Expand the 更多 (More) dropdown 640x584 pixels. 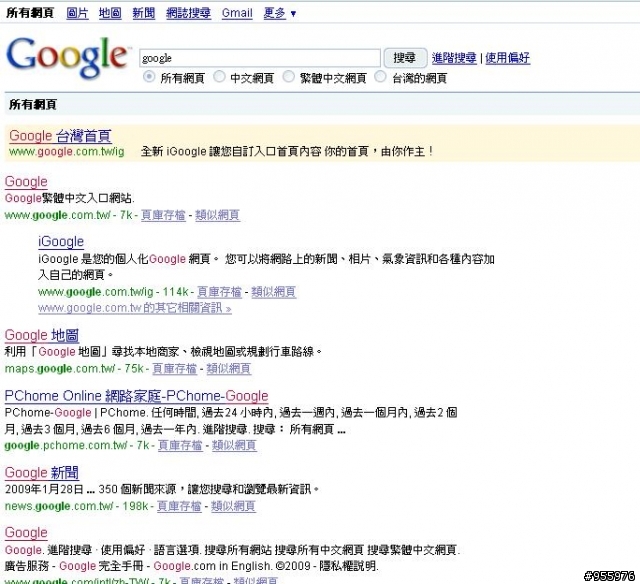coord(280,13)
